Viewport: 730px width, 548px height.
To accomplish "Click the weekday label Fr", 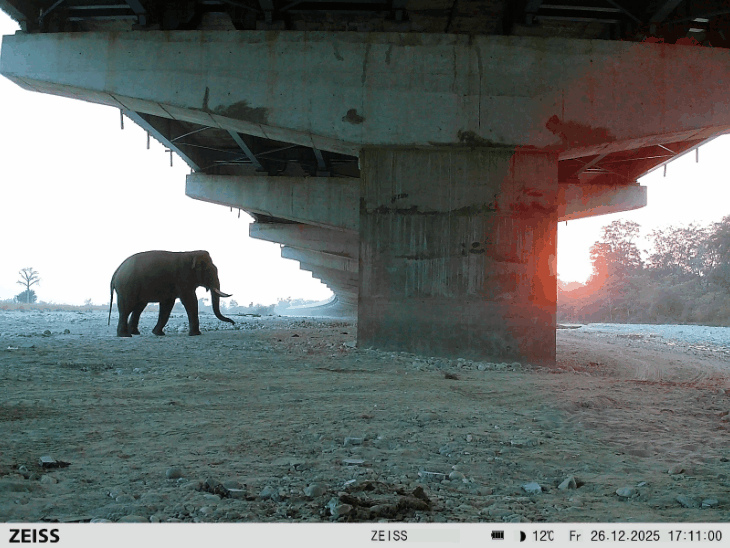I will point(575,536).
